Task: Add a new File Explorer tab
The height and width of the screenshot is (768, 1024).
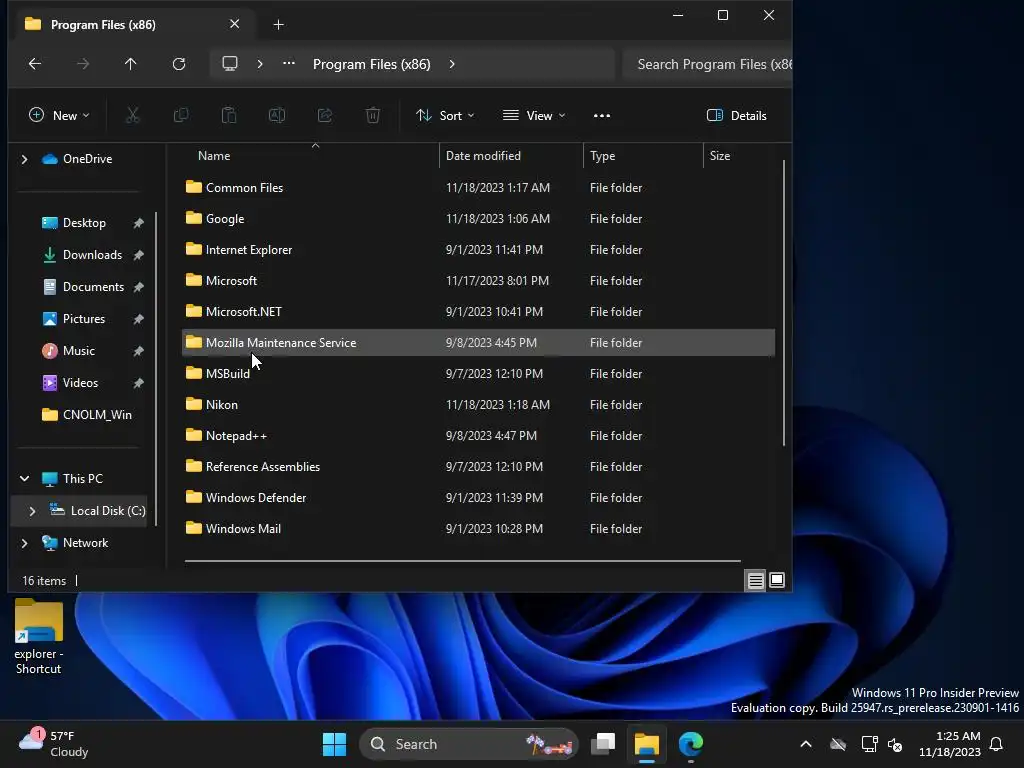Action: click(278, 25)
